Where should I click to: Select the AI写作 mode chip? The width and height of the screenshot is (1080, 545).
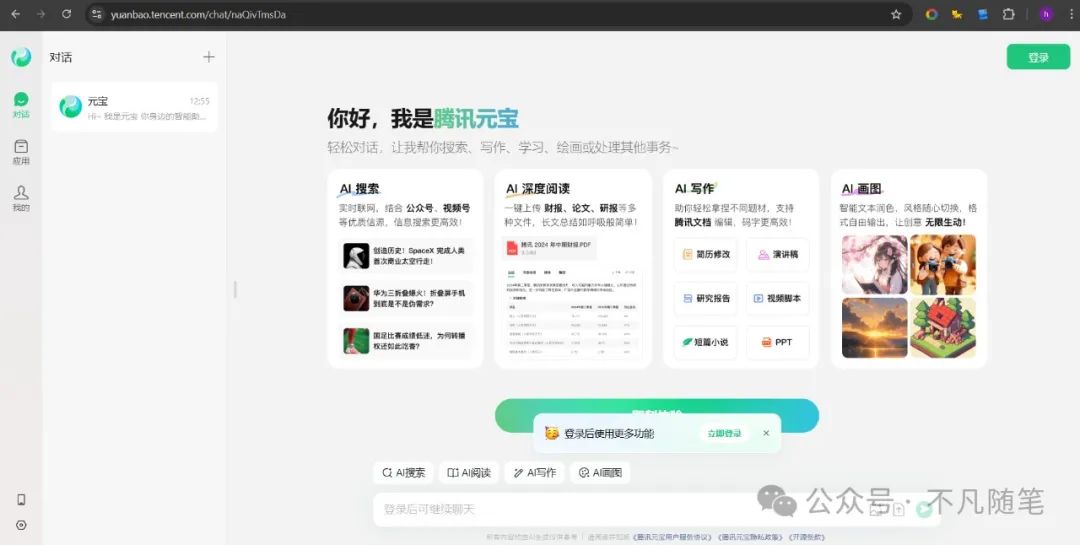[535, 472]
